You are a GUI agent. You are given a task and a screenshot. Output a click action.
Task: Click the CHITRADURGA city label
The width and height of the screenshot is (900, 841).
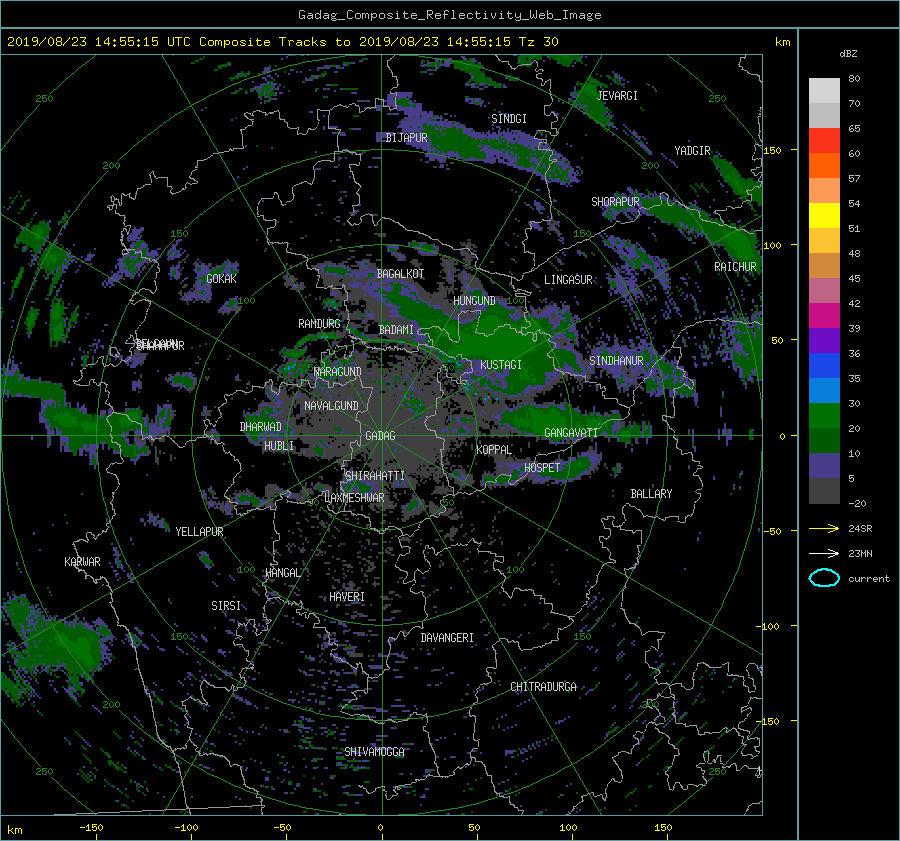(544, 687)
